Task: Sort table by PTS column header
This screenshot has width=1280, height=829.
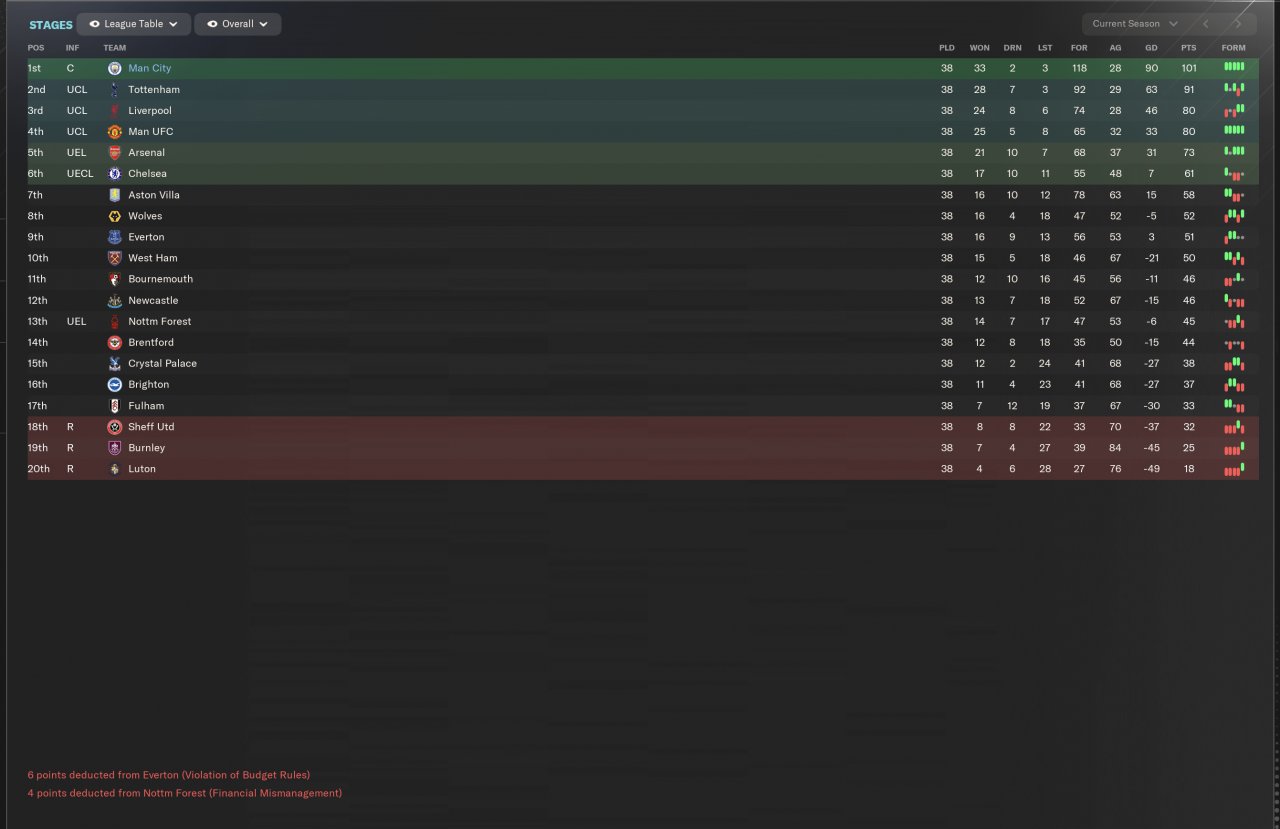Action: (1188, 48)
